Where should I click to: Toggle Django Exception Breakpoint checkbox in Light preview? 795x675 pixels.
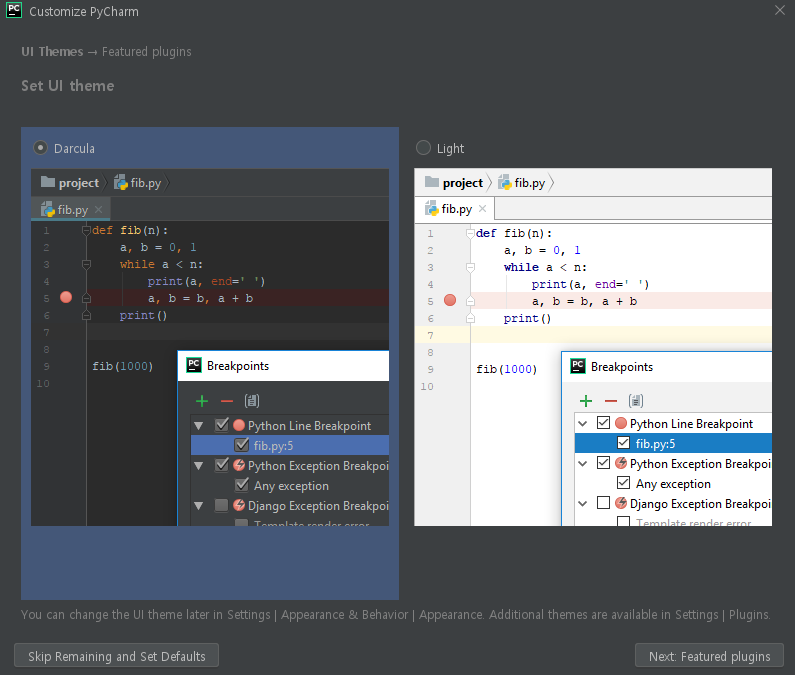point(603,503)
